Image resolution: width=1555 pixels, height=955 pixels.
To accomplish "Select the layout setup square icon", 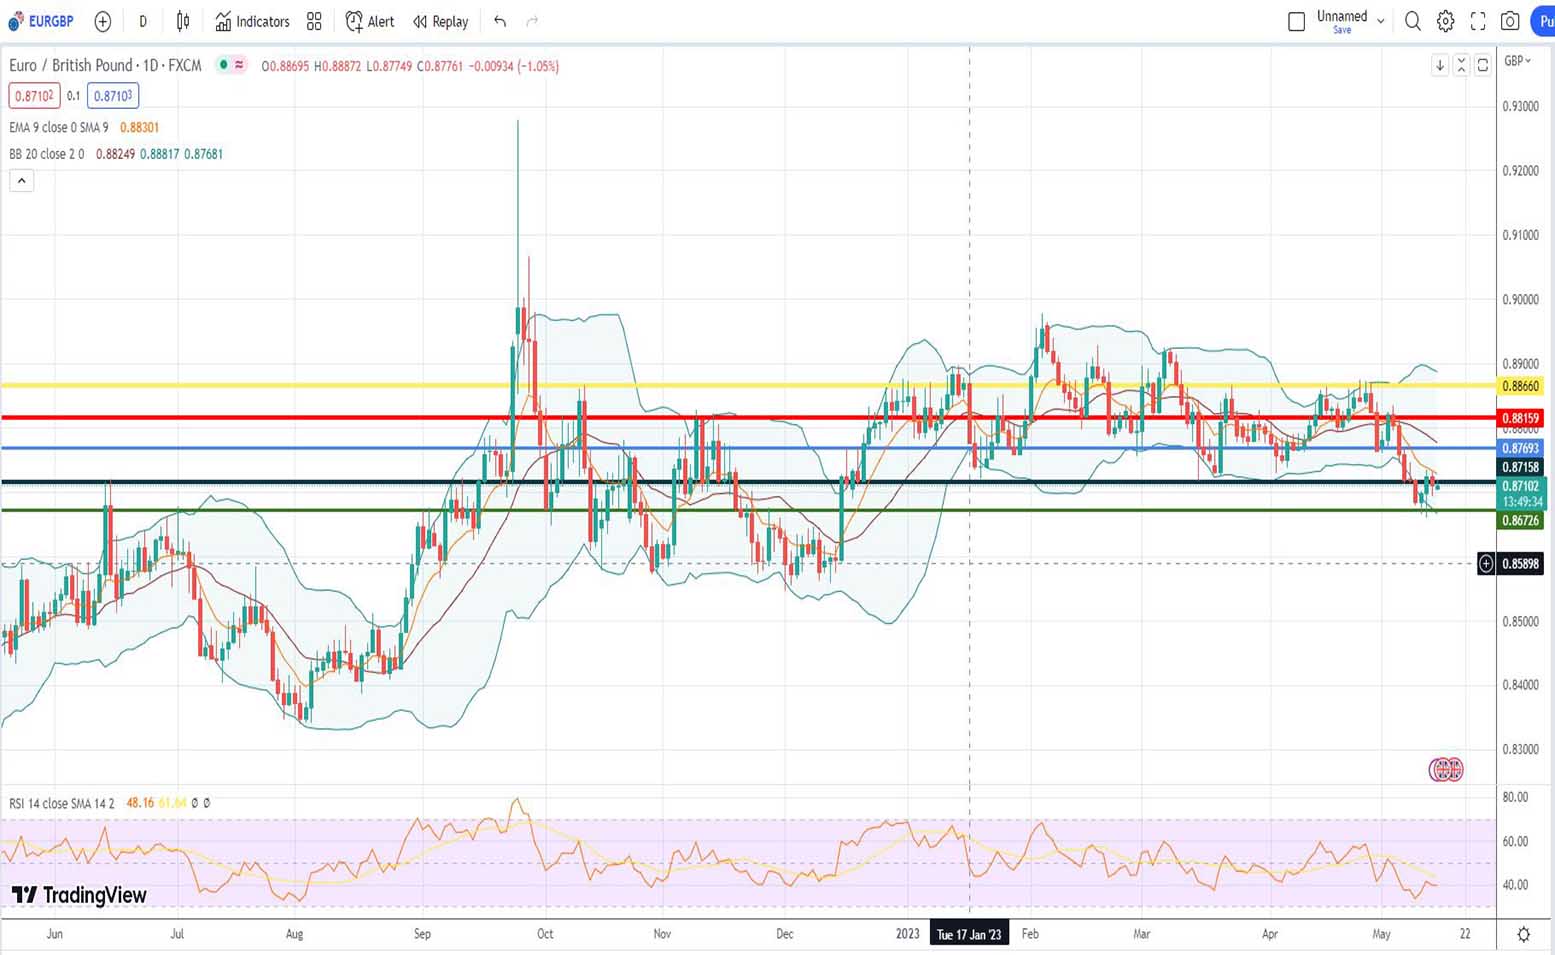I will (x=1296, y=21).
